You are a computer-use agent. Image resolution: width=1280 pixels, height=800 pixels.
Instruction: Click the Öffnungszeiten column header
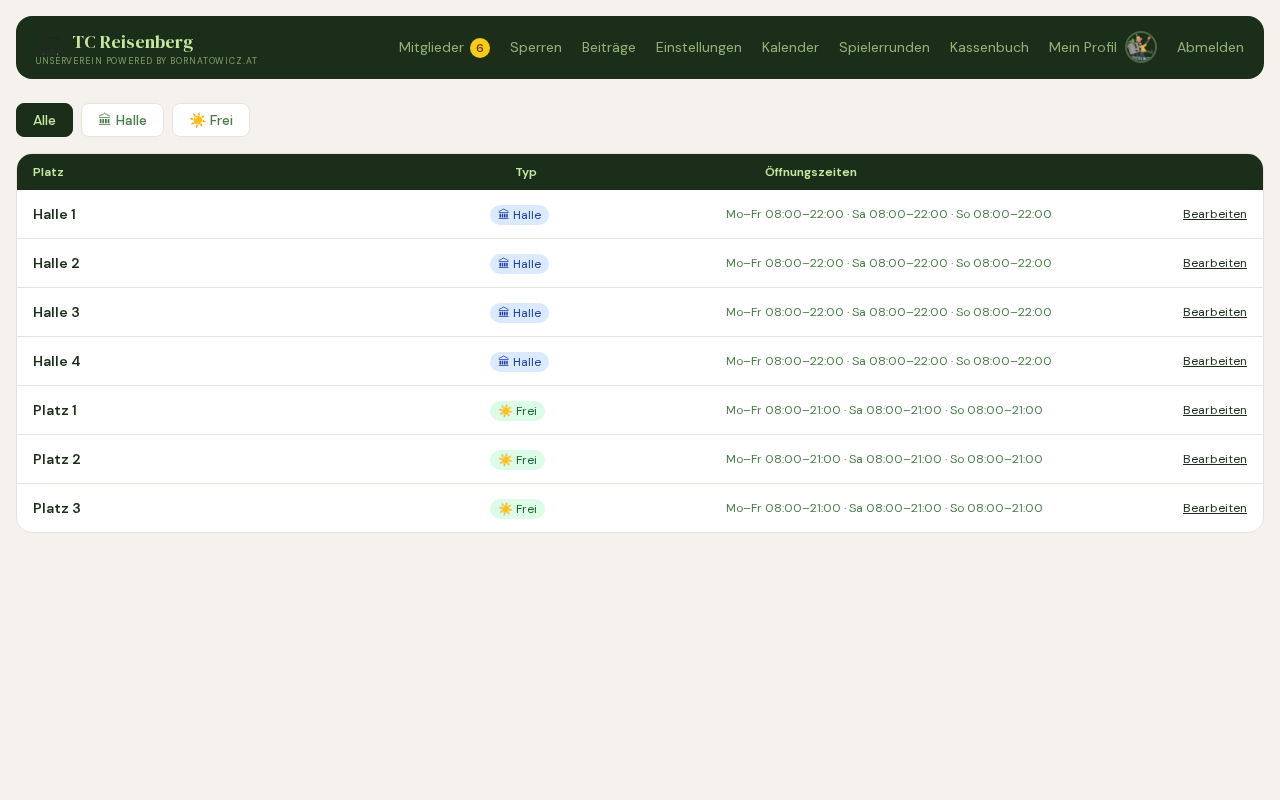point(811,172)
